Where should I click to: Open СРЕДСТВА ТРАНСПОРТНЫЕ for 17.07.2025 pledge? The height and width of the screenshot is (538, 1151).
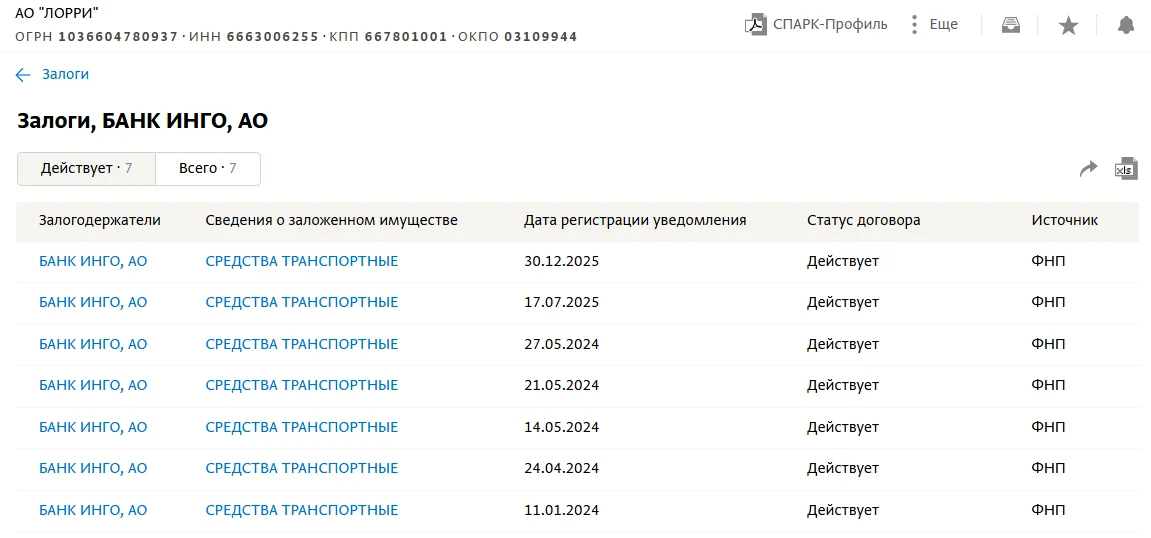pyautogui.click(x=302, y=302)
